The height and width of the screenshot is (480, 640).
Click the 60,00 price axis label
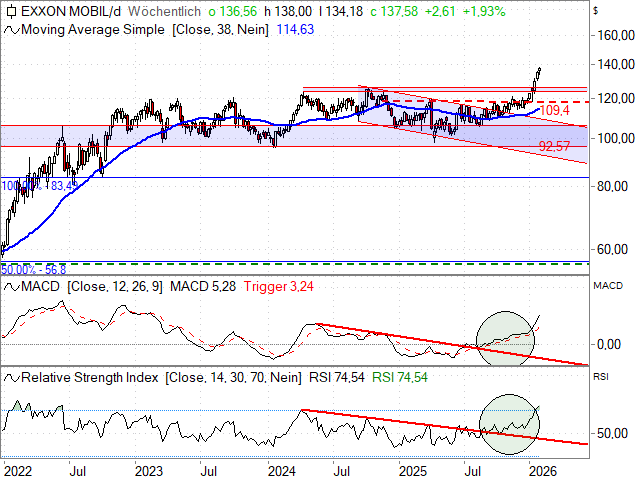[x=612, y=249]
